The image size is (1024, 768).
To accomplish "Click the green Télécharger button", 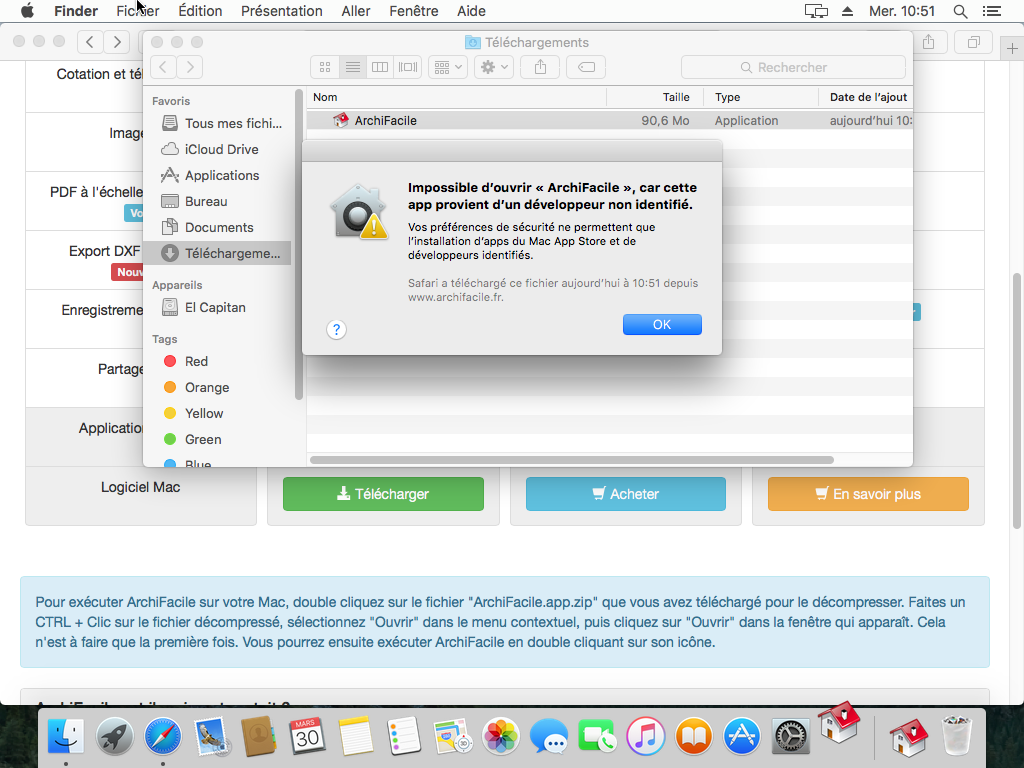I will 383,494.
